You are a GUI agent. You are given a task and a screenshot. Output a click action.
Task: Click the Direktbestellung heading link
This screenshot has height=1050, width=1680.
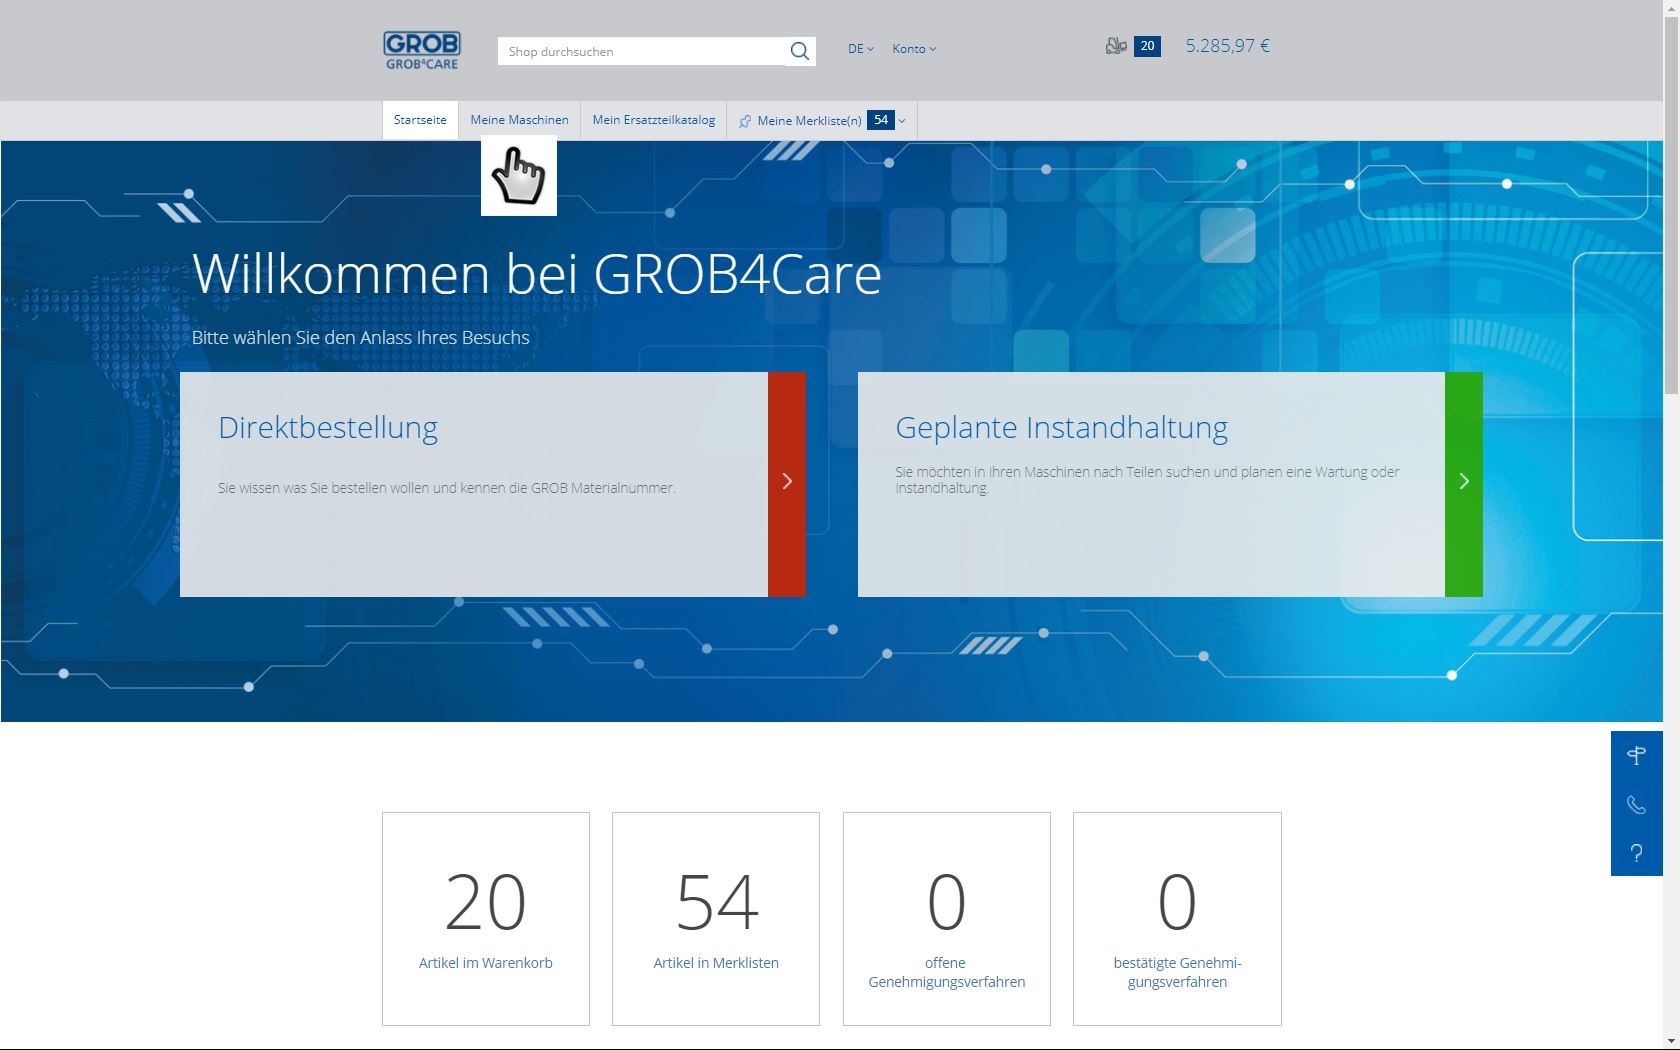(328, 427)
